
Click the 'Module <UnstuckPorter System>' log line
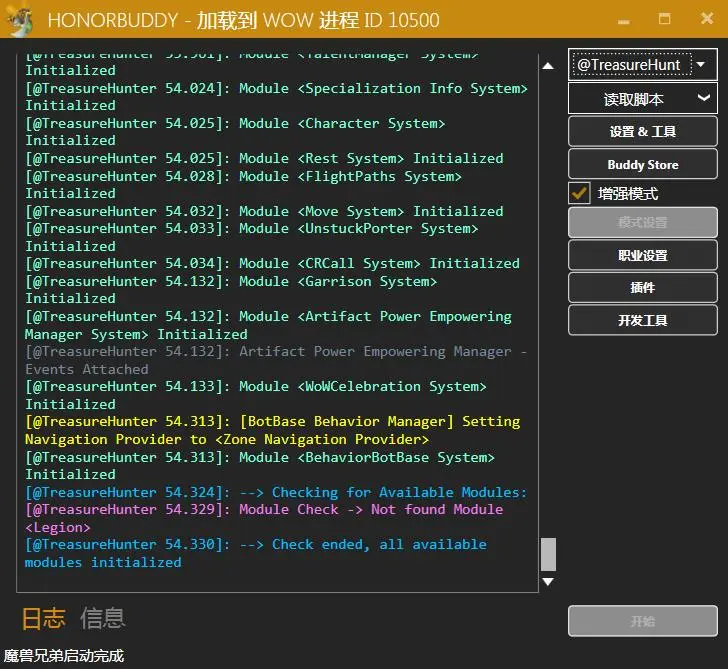click(x=252, y=237)
